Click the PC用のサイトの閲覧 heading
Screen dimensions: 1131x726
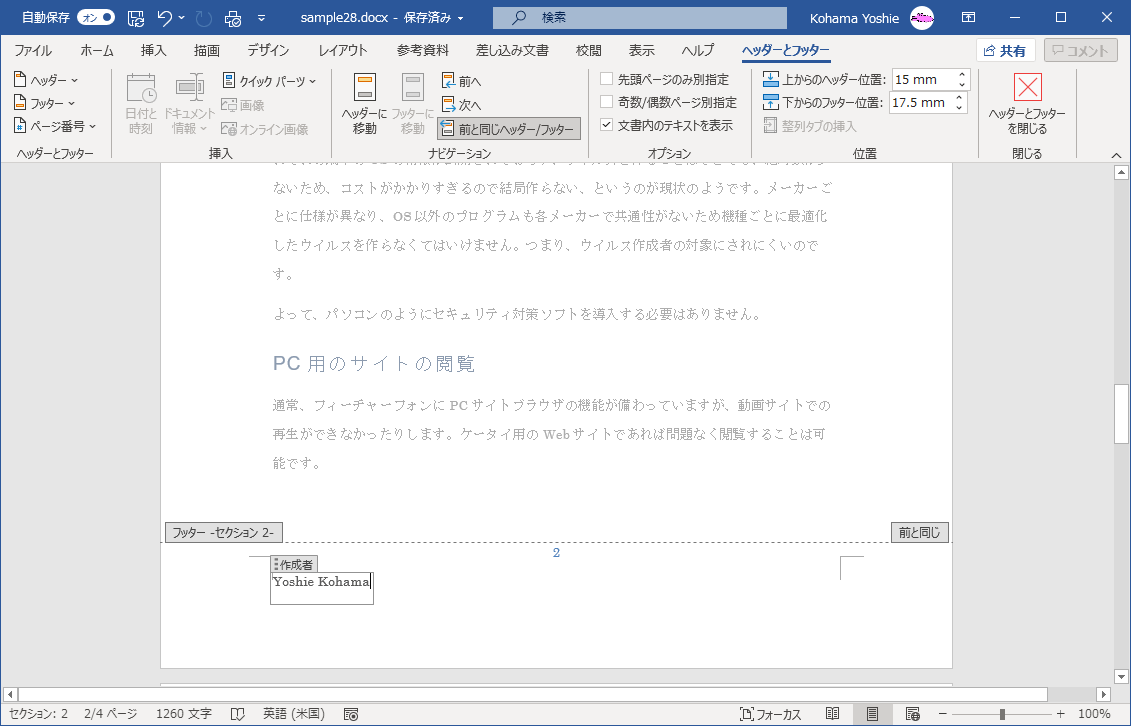pyautogui.click(x=374, y=363)
